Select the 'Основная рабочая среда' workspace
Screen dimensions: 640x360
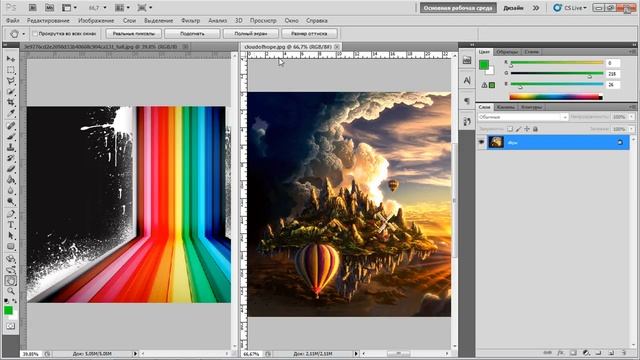pyautogui.click(x=458, y=8)
